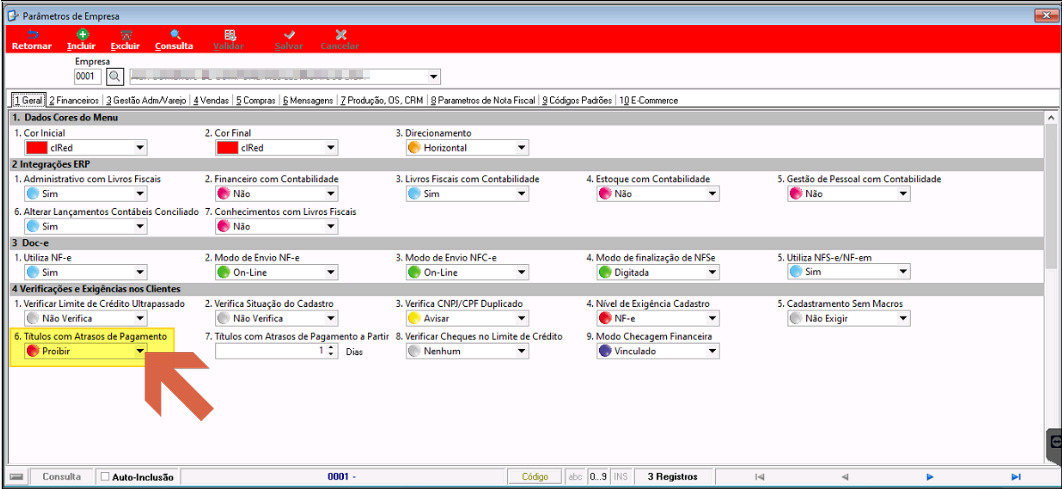Switch to 8 Parametros de Nota Fiscal tab
This screenshot has height=489, width=1062.
point(483,100)
